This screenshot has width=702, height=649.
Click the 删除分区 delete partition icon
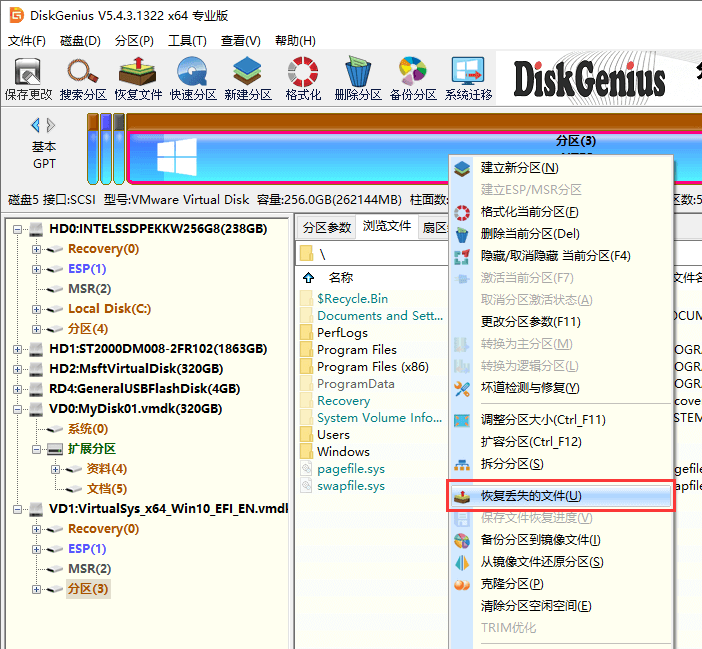358,79
